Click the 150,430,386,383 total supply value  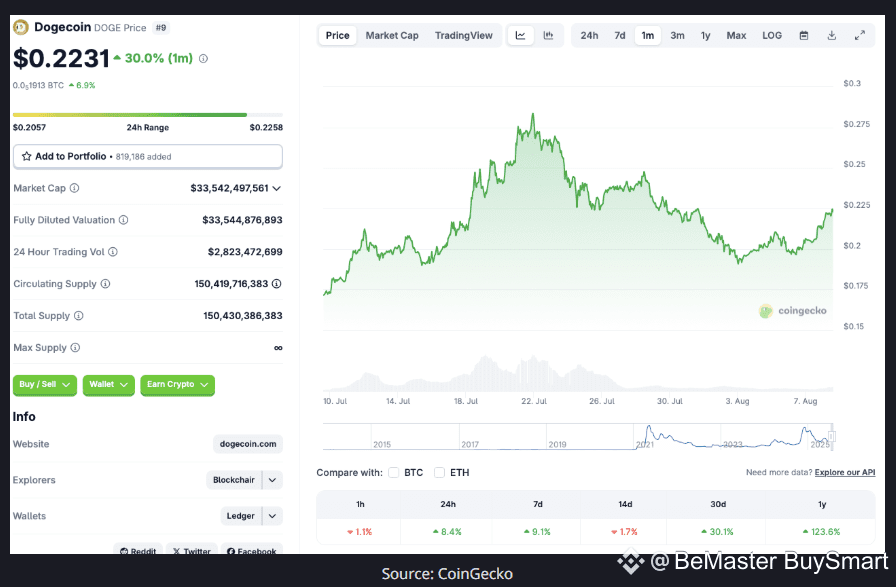[x=243, y=316]
